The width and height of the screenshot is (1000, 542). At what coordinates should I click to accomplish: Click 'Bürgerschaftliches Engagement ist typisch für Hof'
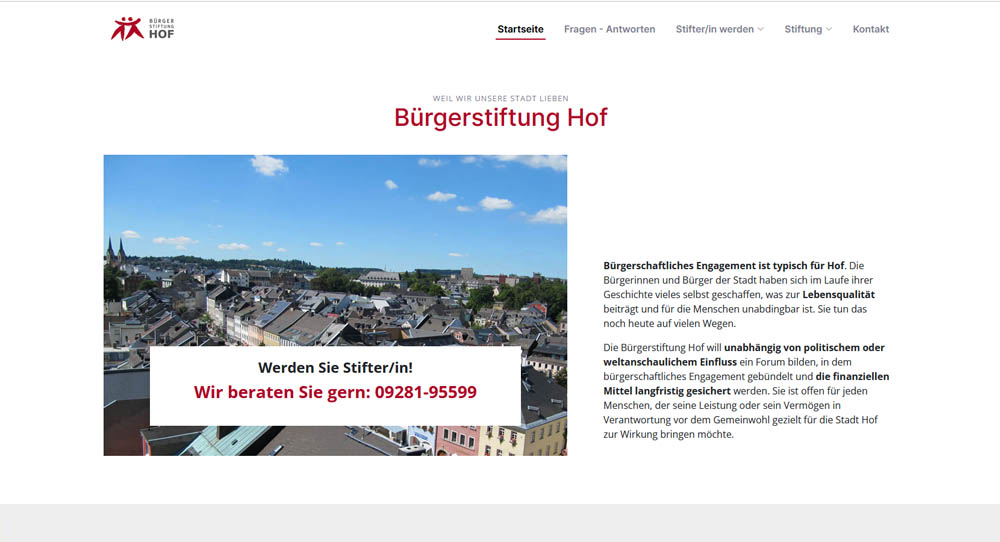click(x=724, y=265)
